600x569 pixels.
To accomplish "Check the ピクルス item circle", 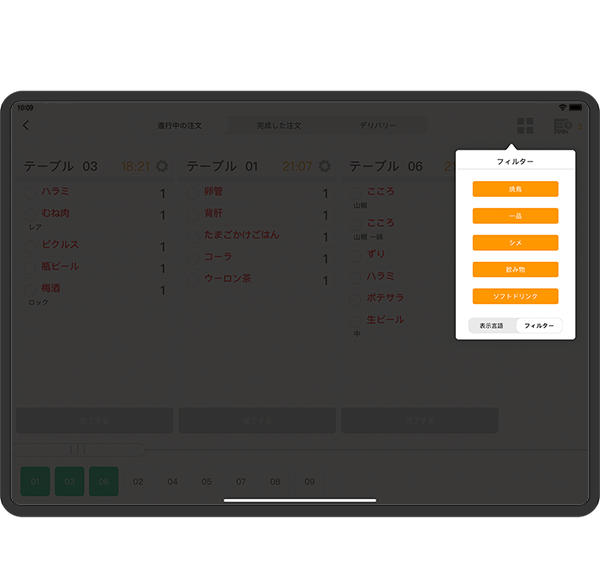I will pyautogui.click(x=30, y=246).
